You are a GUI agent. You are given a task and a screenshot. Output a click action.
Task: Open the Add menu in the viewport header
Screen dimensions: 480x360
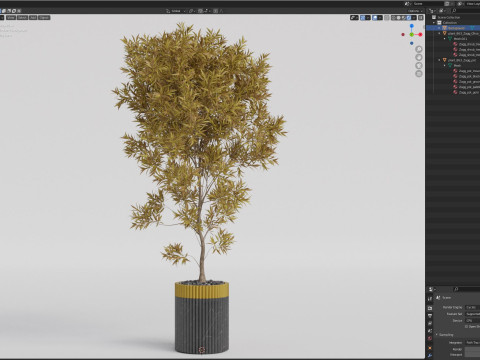point(33,17)
